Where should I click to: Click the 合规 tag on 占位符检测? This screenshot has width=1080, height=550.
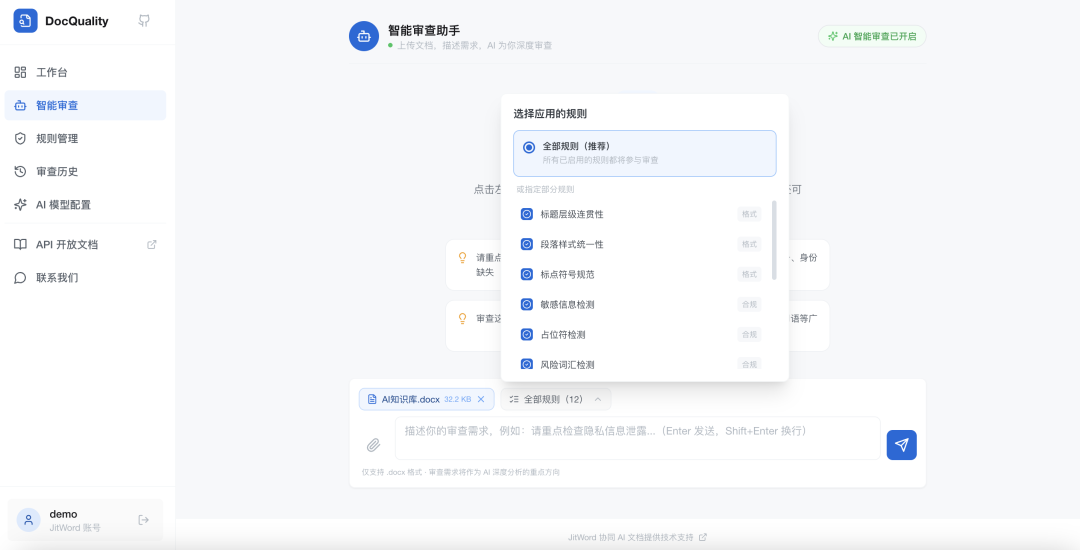(x=749, y=335)
